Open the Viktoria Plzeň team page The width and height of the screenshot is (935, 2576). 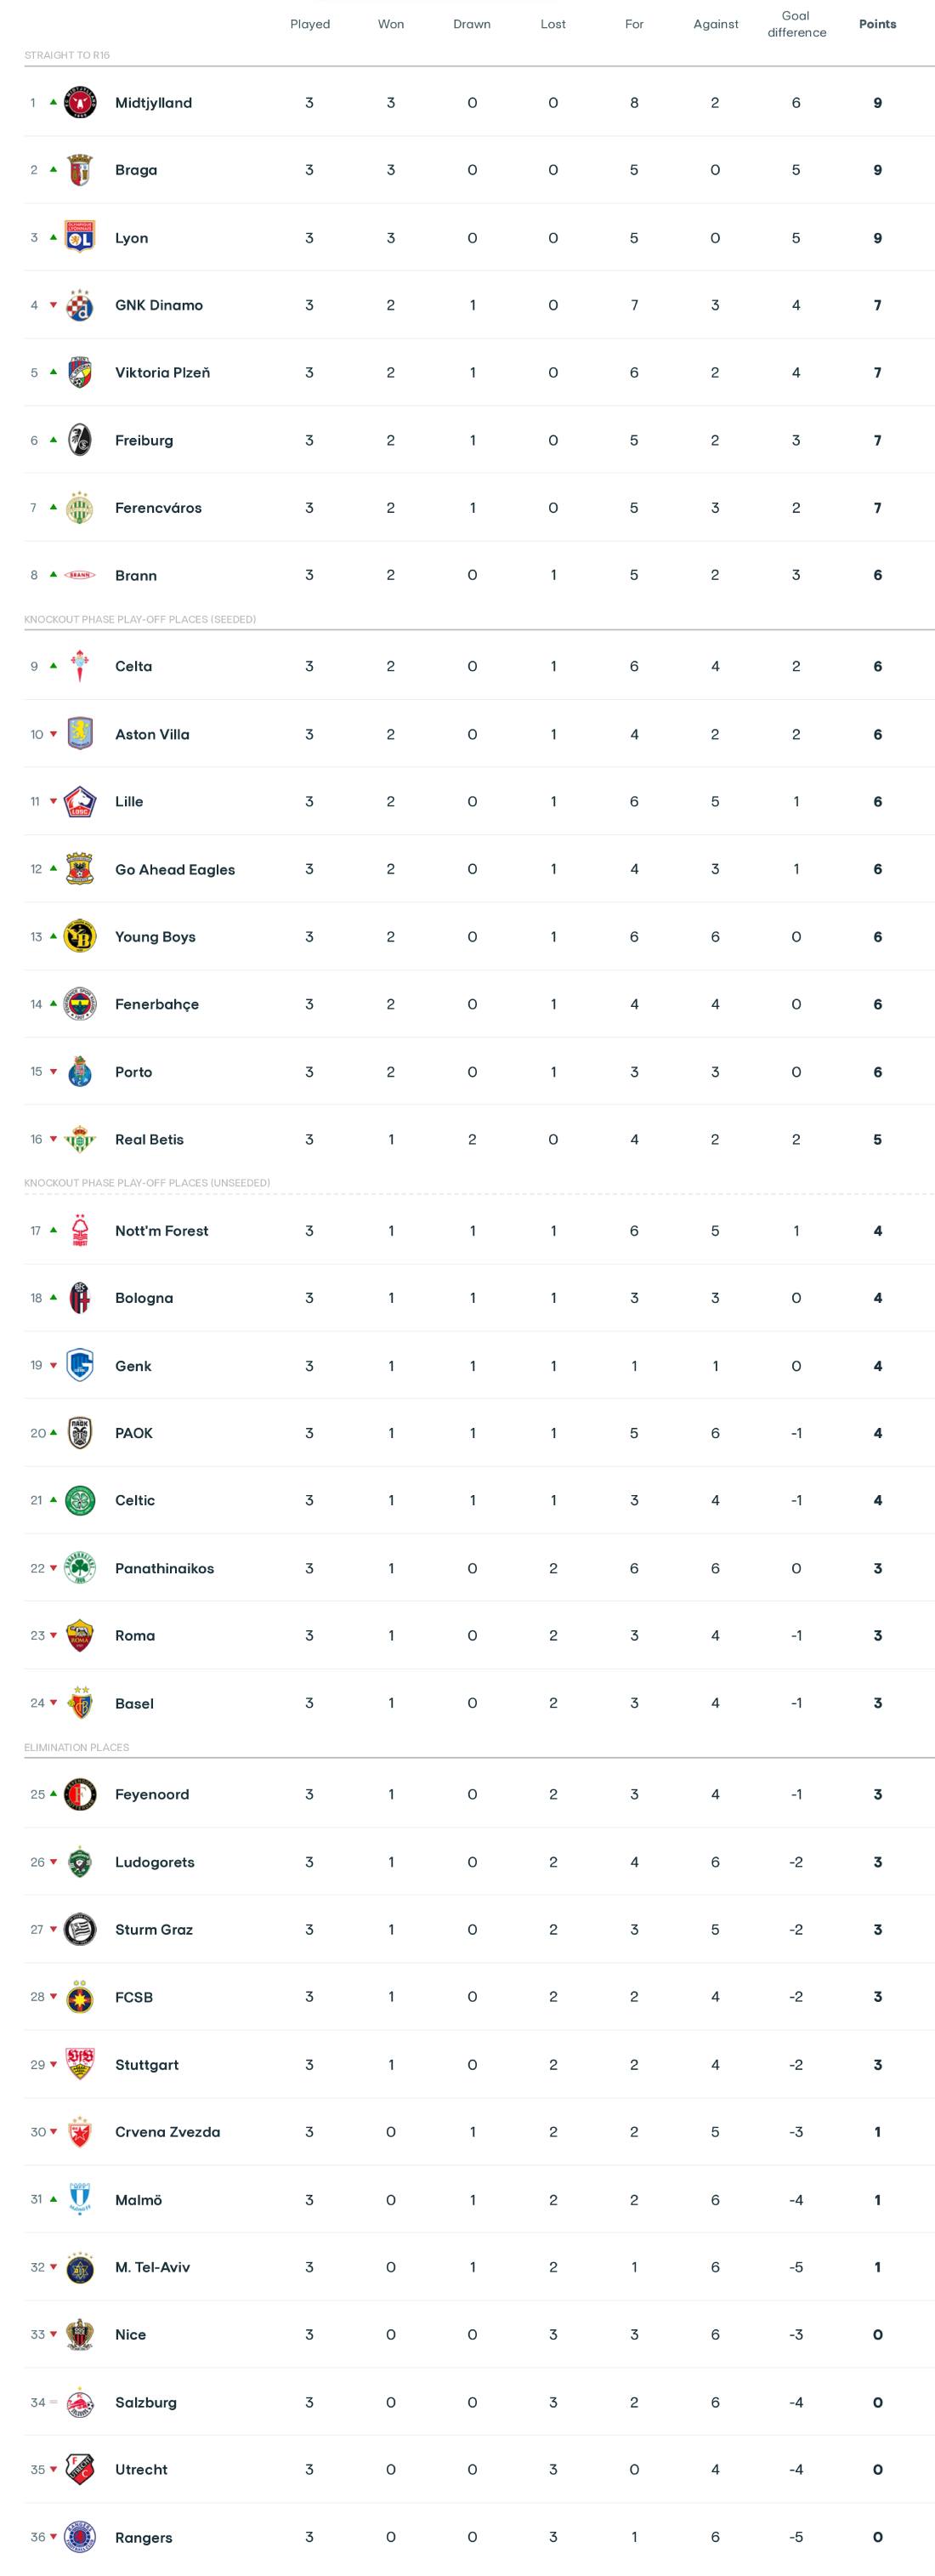(x=162, y=373)
